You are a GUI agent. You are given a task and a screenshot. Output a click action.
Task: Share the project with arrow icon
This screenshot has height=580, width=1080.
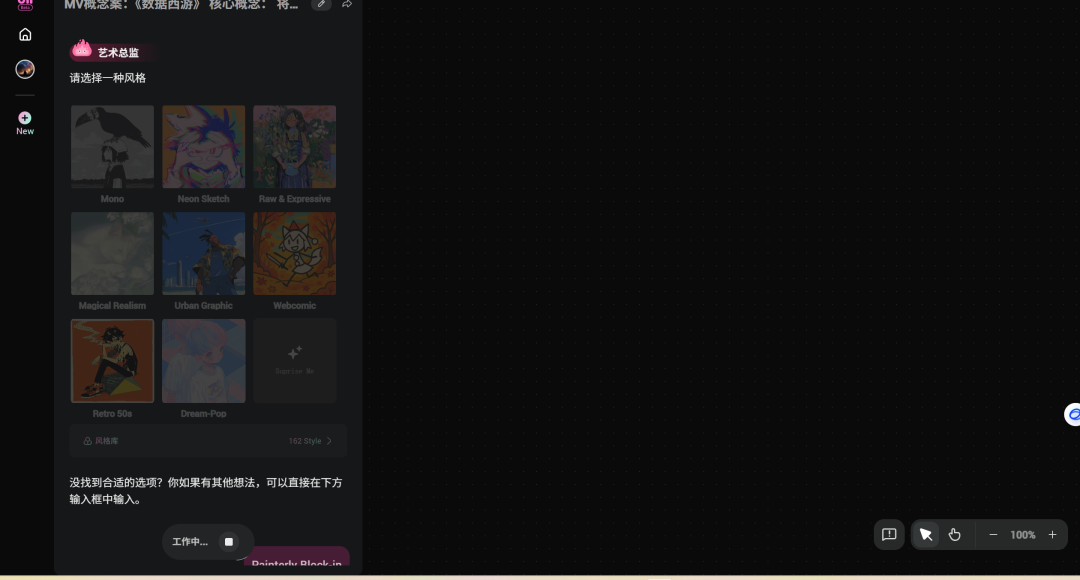pos(347,4)
